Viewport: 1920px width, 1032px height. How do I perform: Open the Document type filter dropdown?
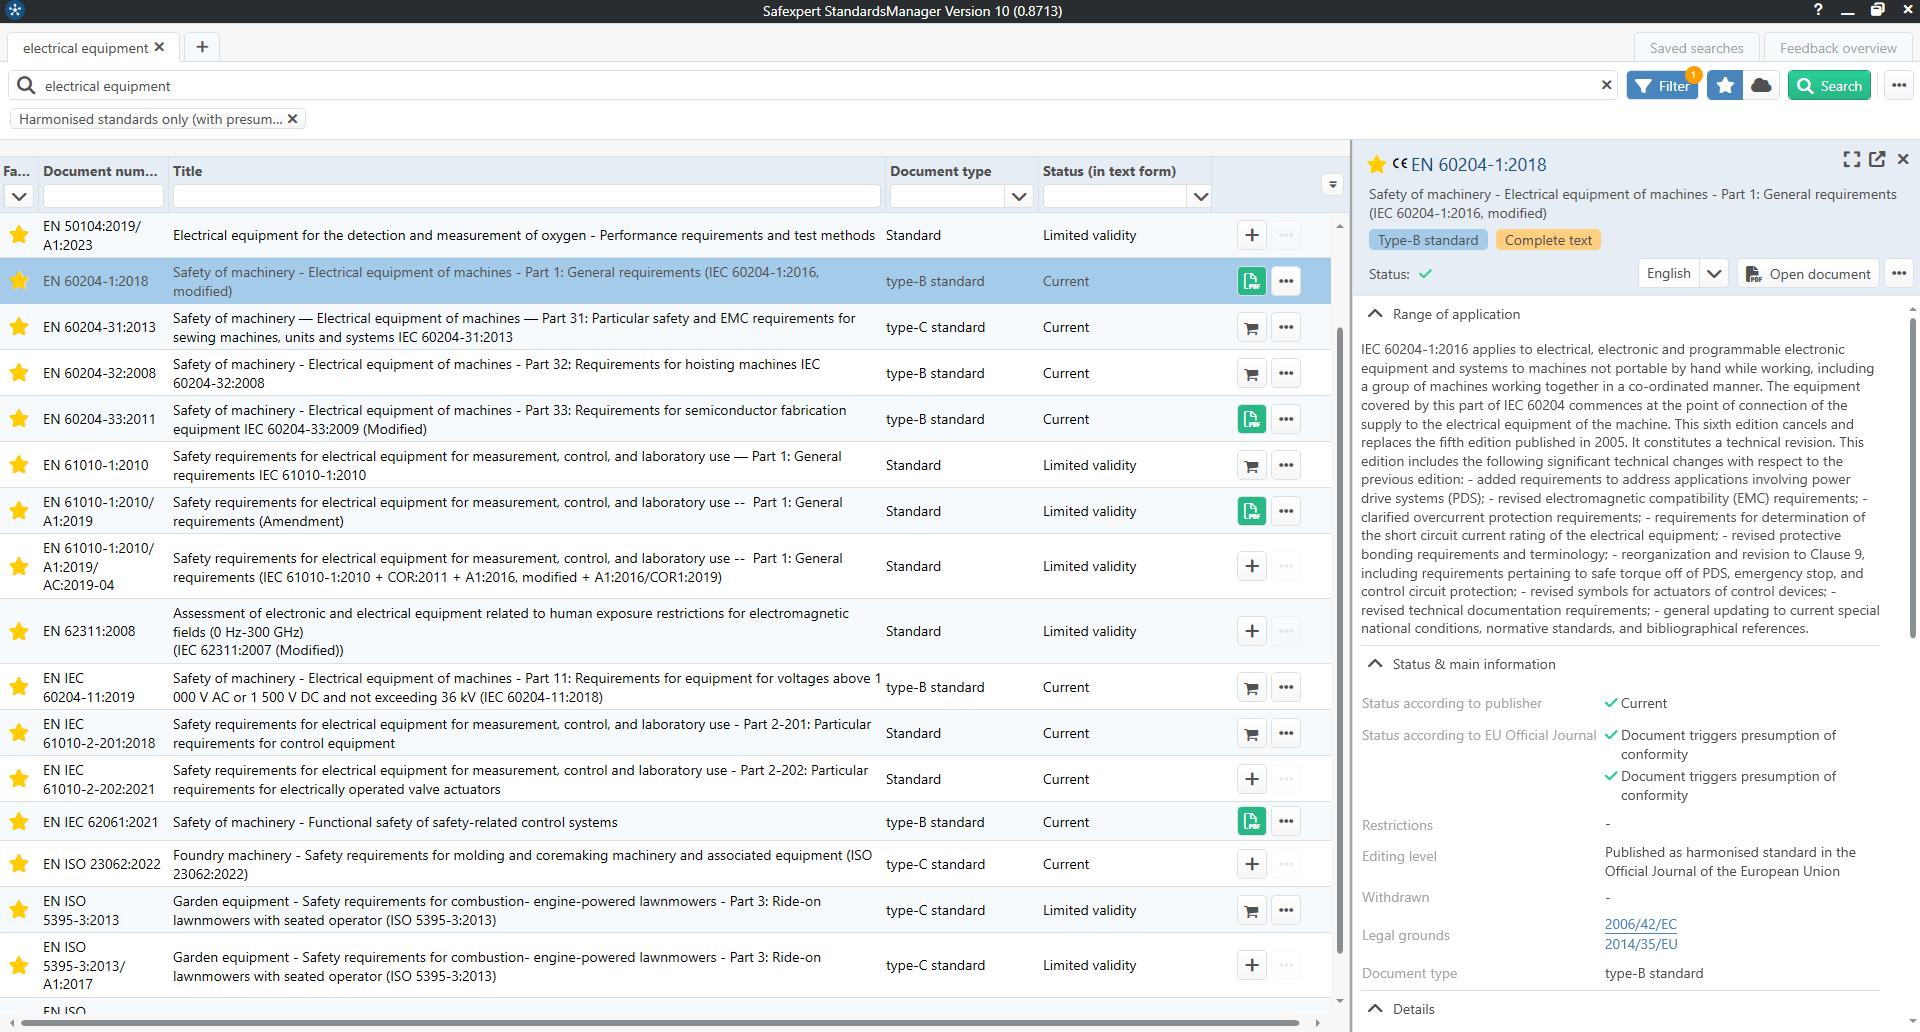click(1019, 196)
